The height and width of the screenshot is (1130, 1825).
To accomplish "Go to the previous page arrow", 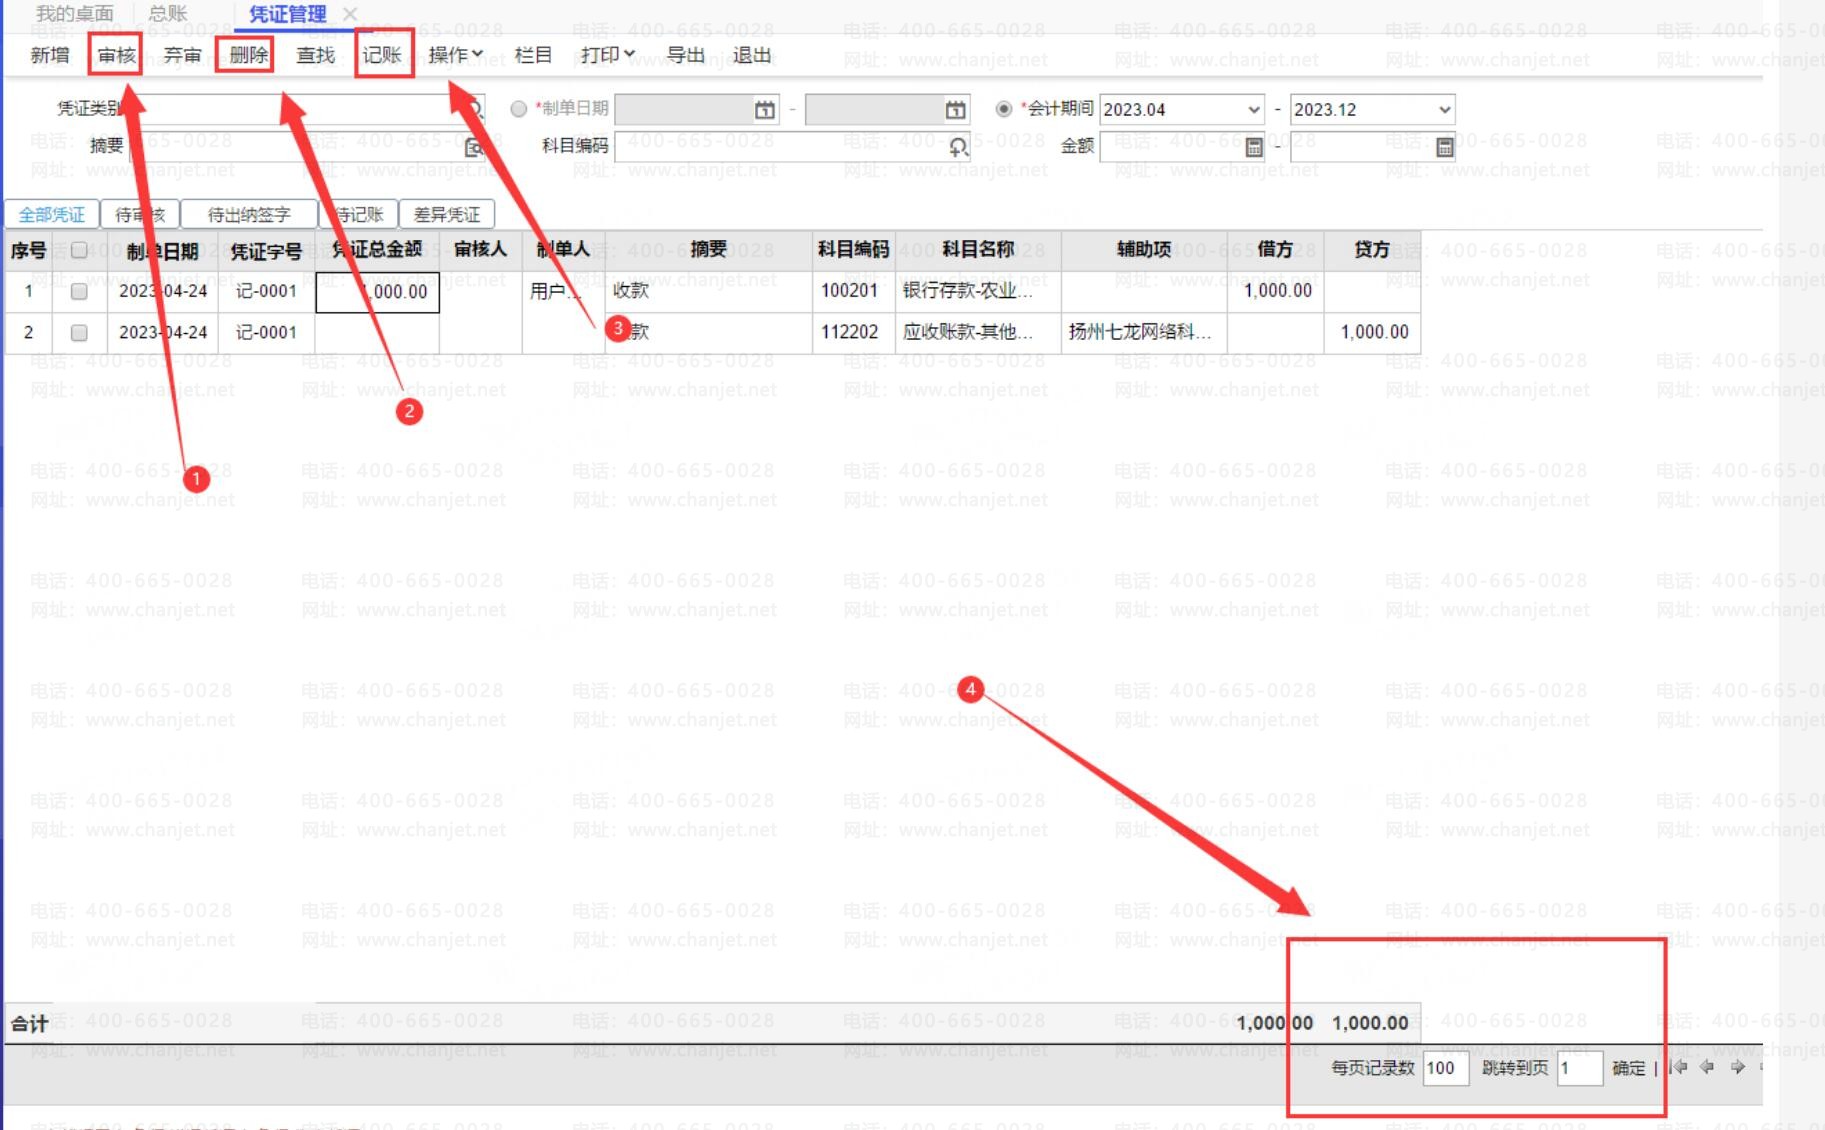I will [x=1707, y=1067].
